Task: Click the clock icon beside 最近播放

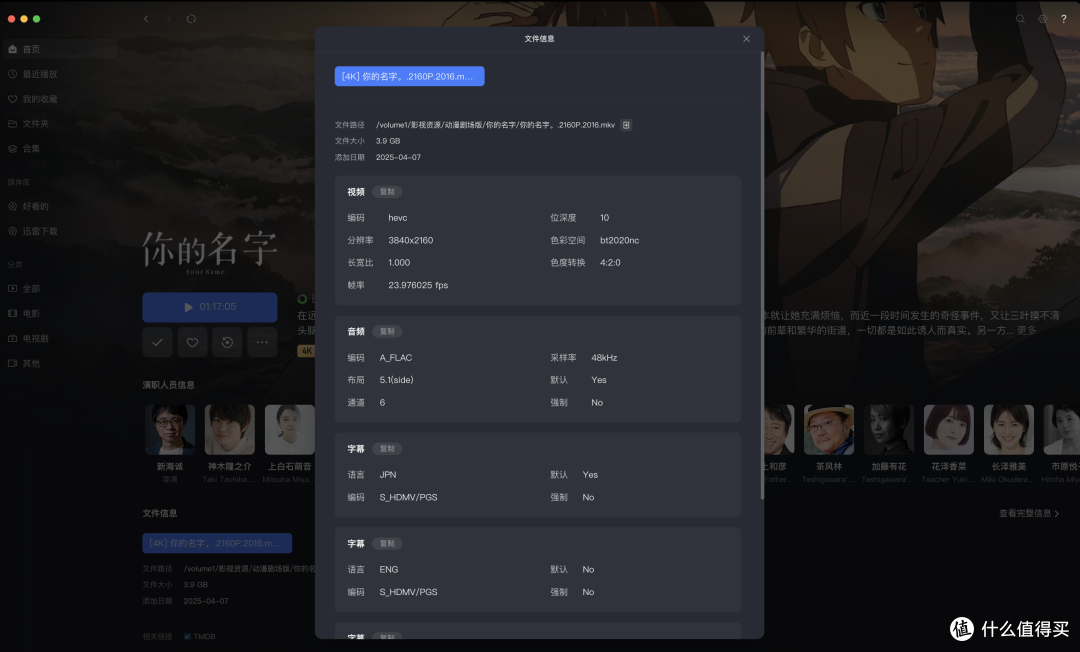Action: click(12, 74)
